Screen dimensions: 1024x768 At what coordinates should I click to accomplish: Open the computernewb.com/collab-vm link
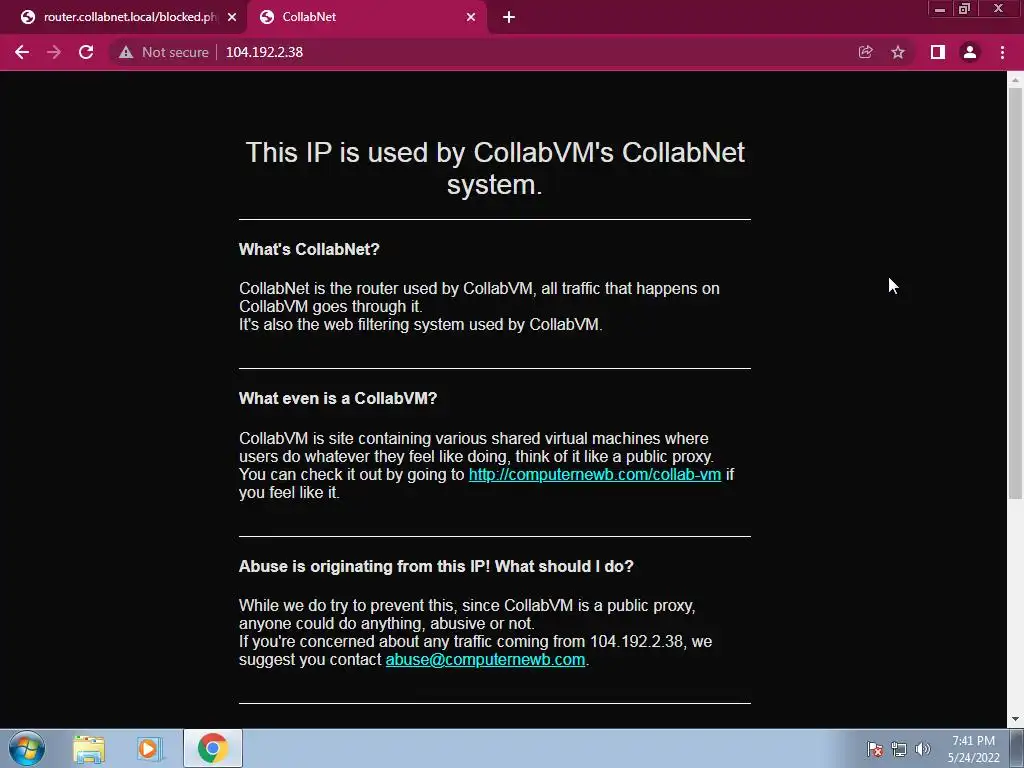594,475
